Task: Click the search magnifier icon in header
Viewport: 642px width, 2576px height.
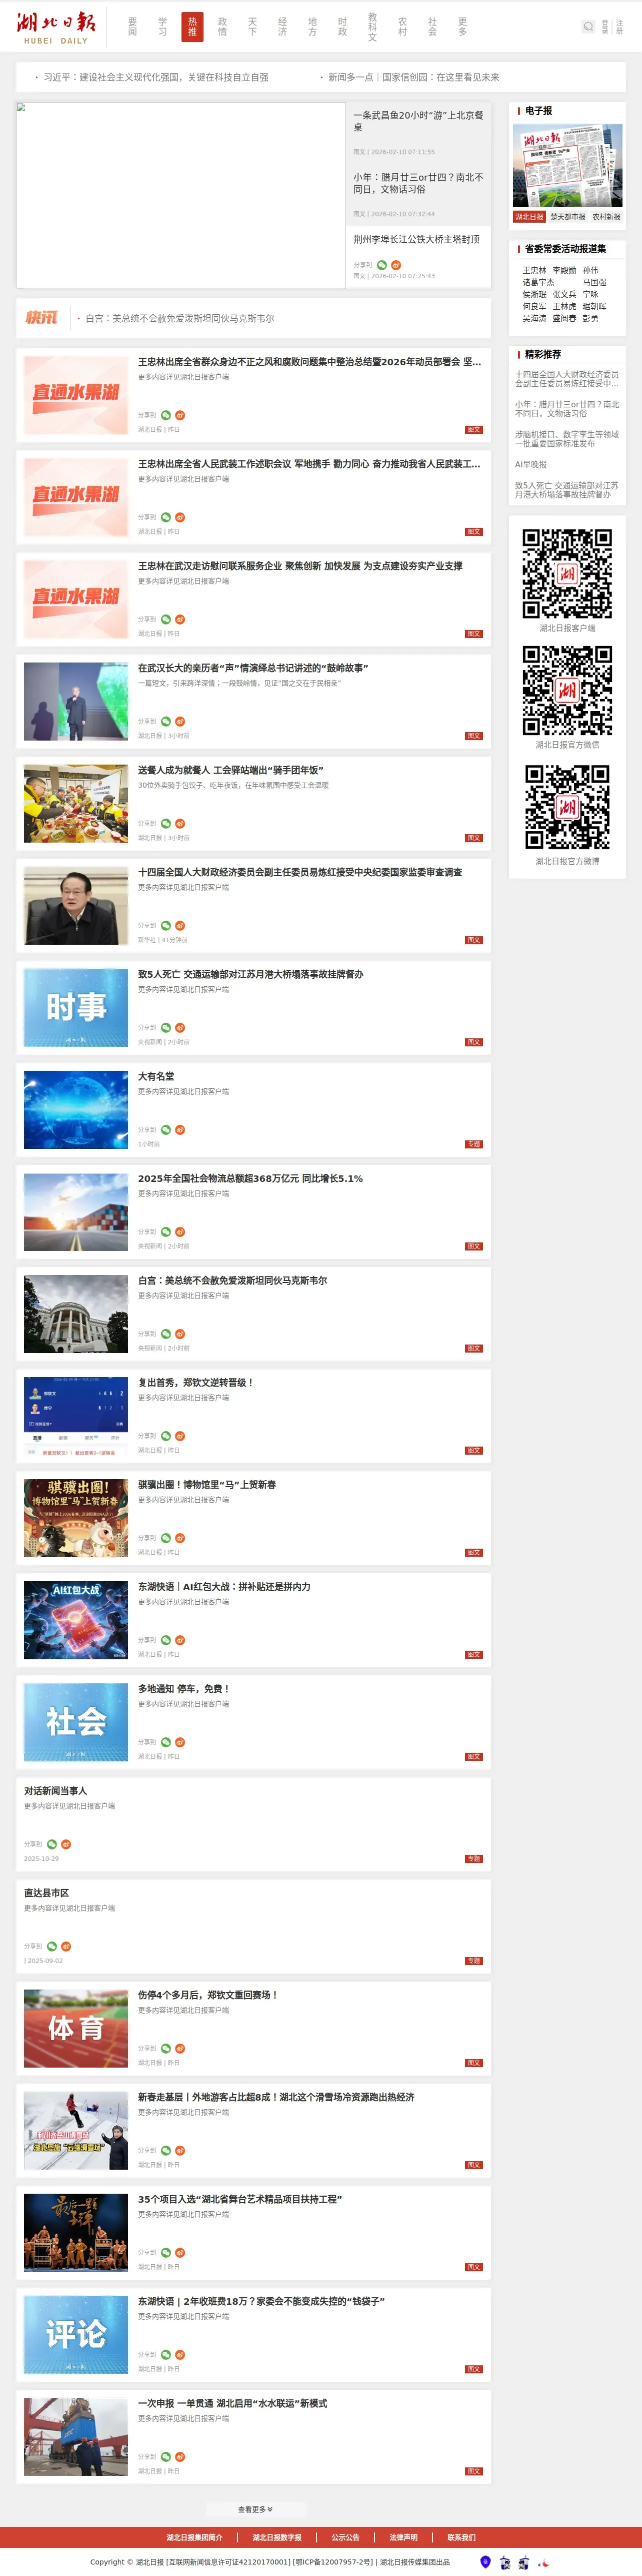Action: [x=588, y=27]
